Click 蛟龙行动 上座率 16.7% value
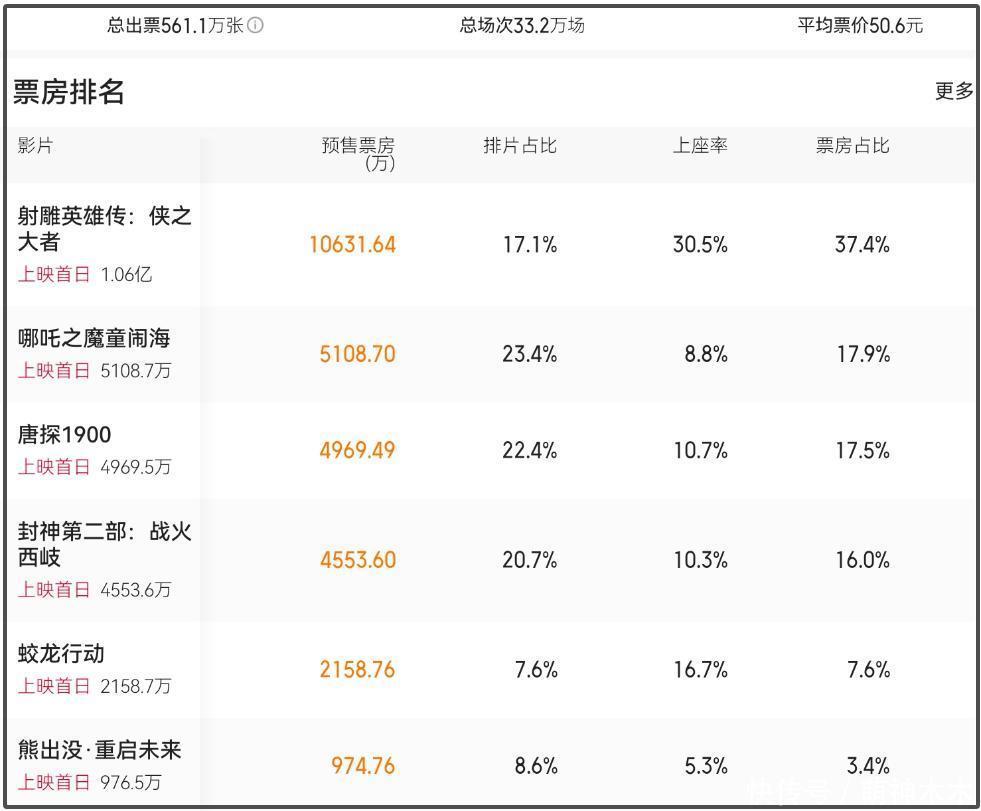 pos(700,669)
